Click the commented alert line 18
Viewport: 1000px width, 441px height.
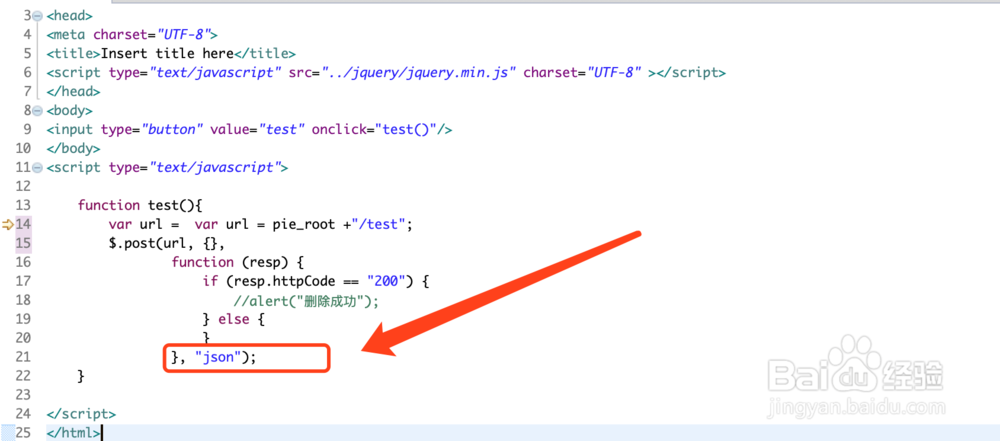pos(306,301)
